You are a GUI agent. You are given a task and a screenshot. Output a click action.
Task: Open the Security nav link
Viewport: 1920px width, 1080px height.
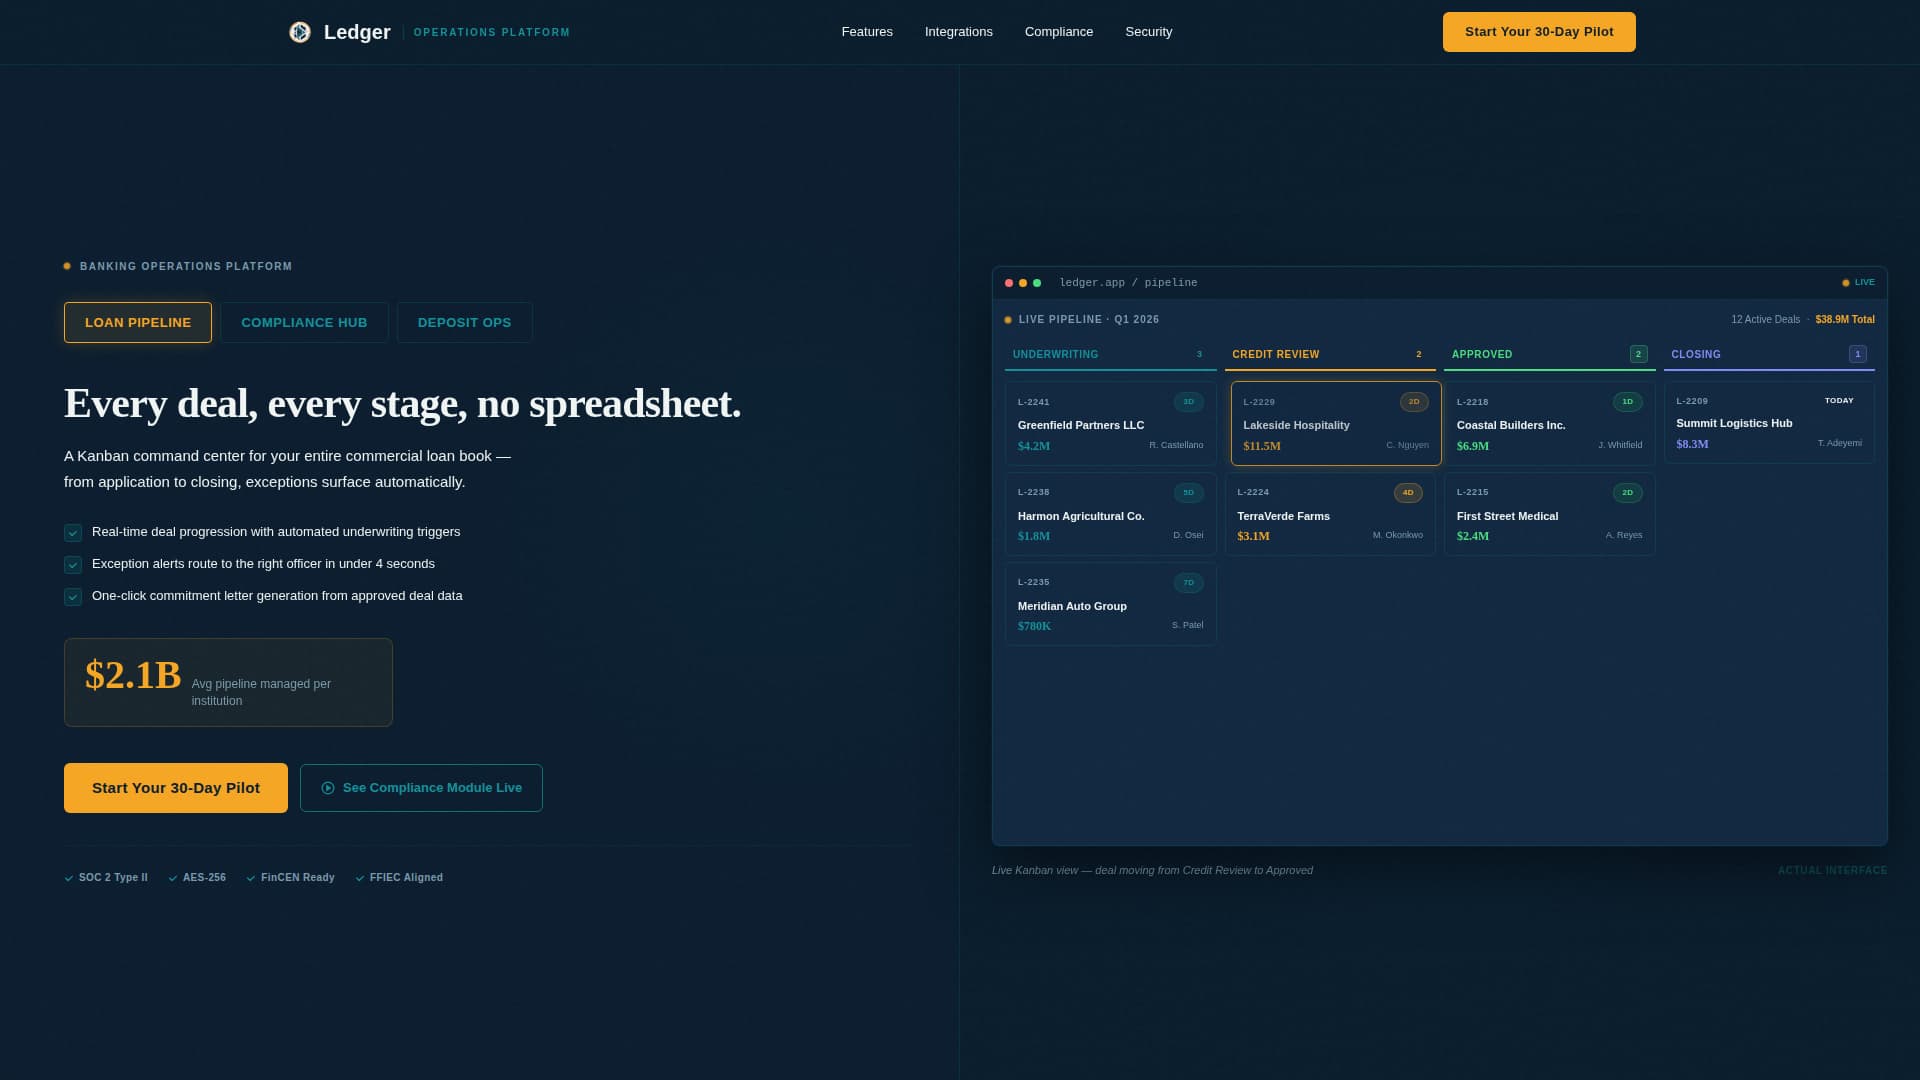coord(1149,32)
